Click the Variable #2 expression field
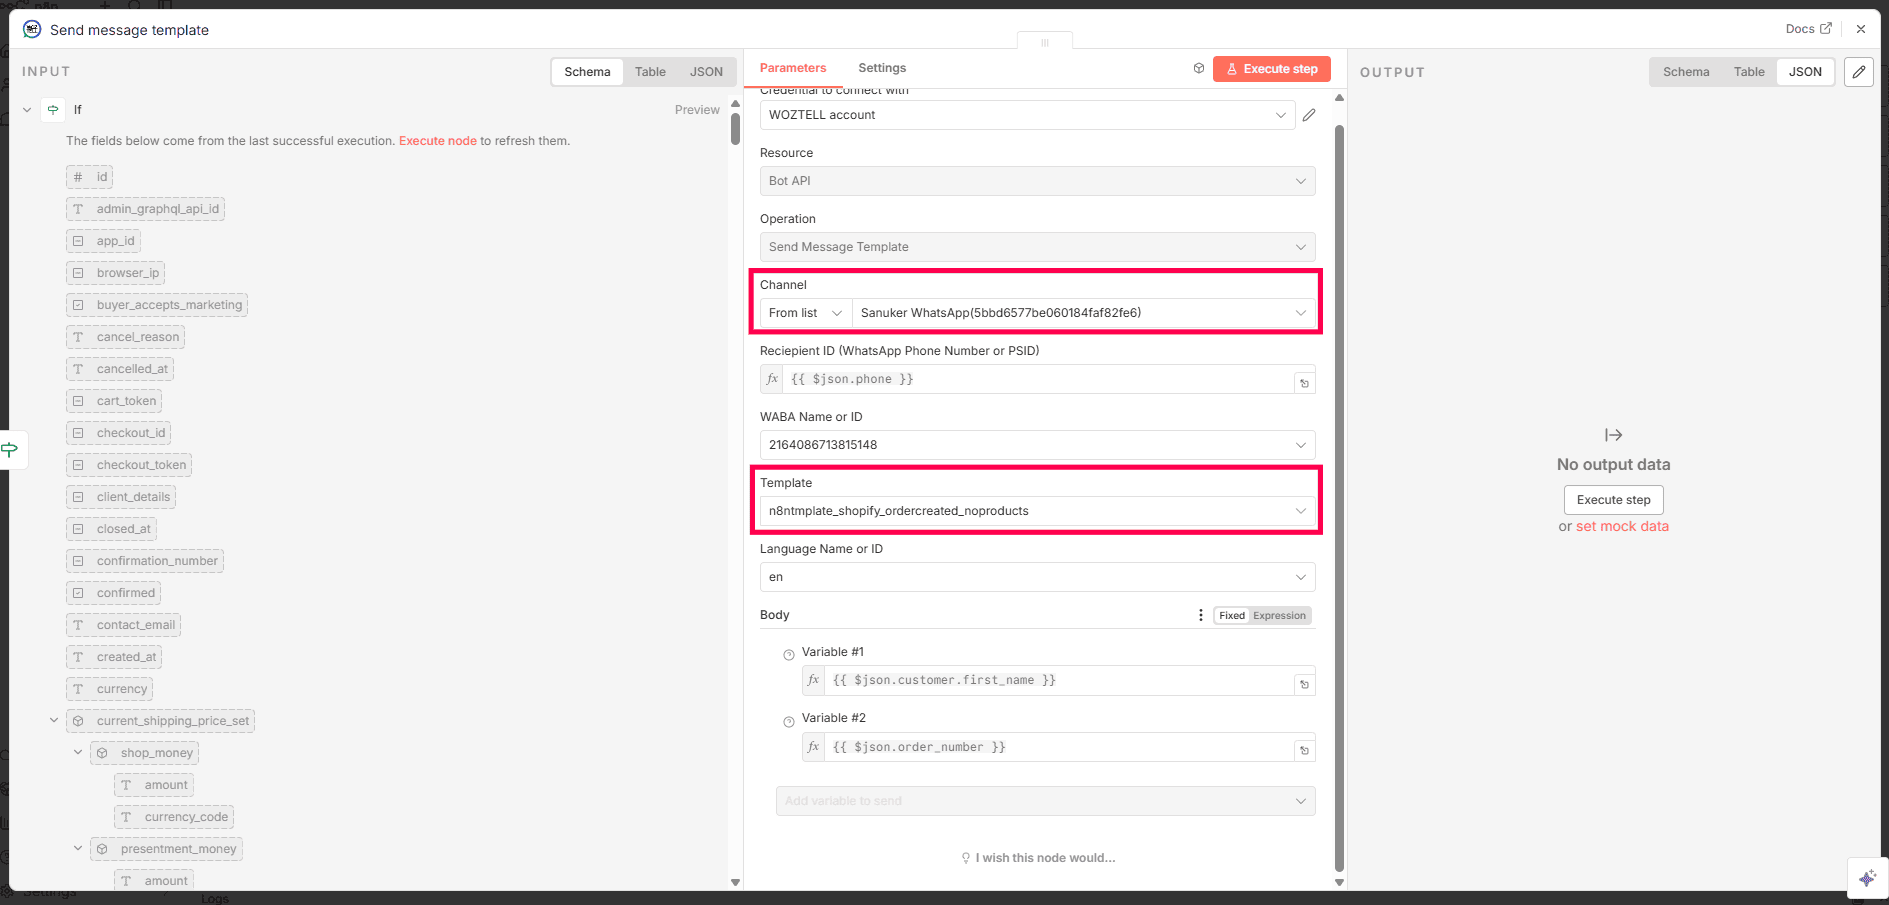 pyautogui.click(x=1058, y=747)
